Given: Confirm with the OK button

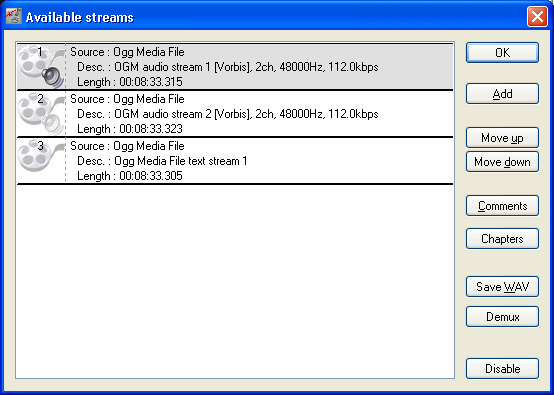Looking at the screenshot, I should tap(502, 53).
